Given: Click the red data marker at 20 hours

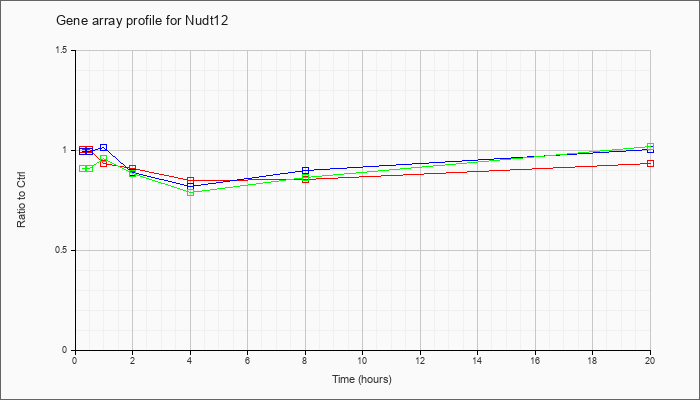Looking at the screenshot, I should (651, 163).
